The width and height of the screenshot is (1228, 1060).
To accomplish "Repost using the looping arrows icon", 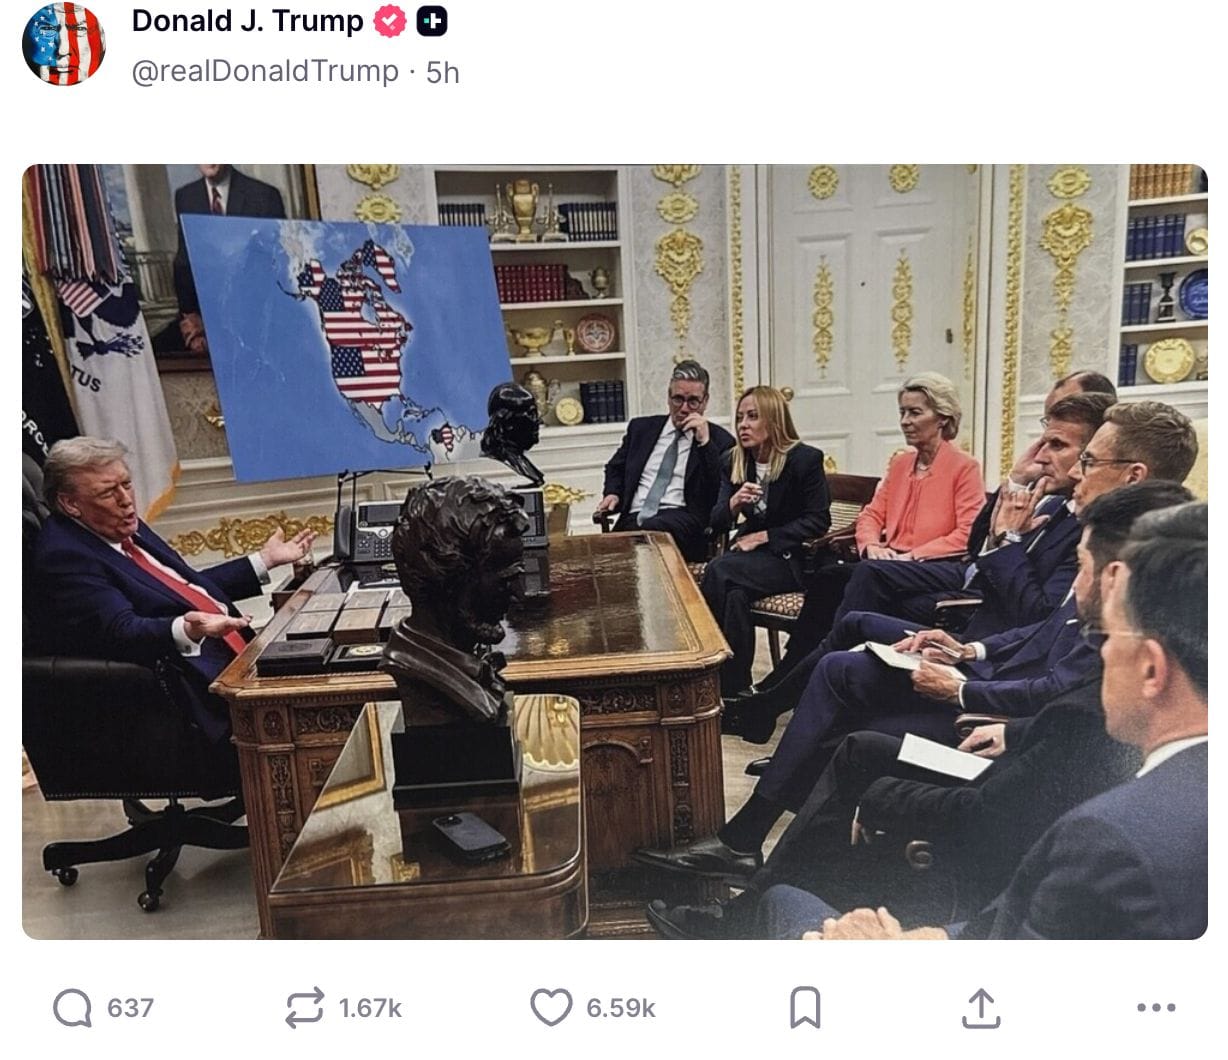I will (x=305, y=1008).
